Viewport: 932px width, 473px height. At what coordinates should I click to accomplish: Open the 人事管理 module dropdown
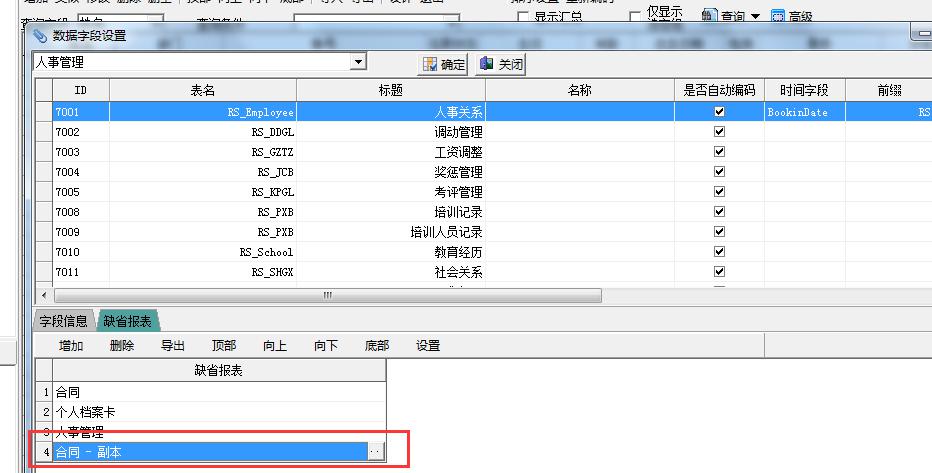[358, 62]
